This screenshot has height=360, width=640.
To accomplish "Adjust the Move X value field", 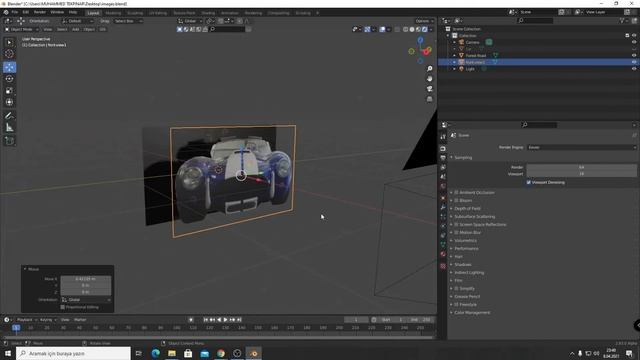I will [86, 279].
